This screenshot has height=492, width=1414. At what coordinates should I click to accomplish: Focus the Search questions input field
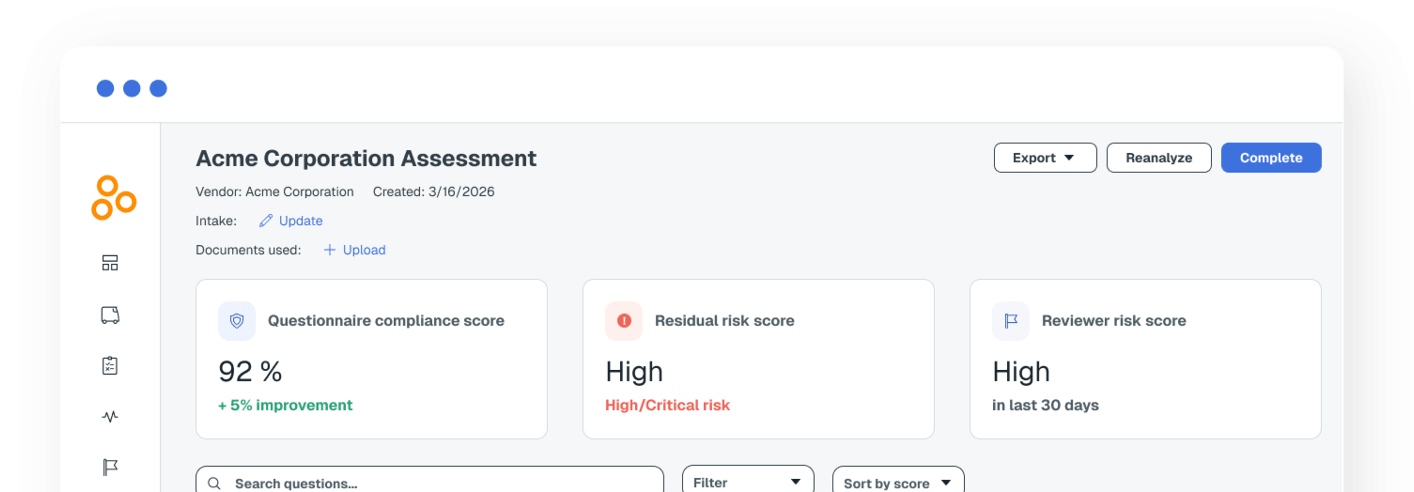coord(440,483)
